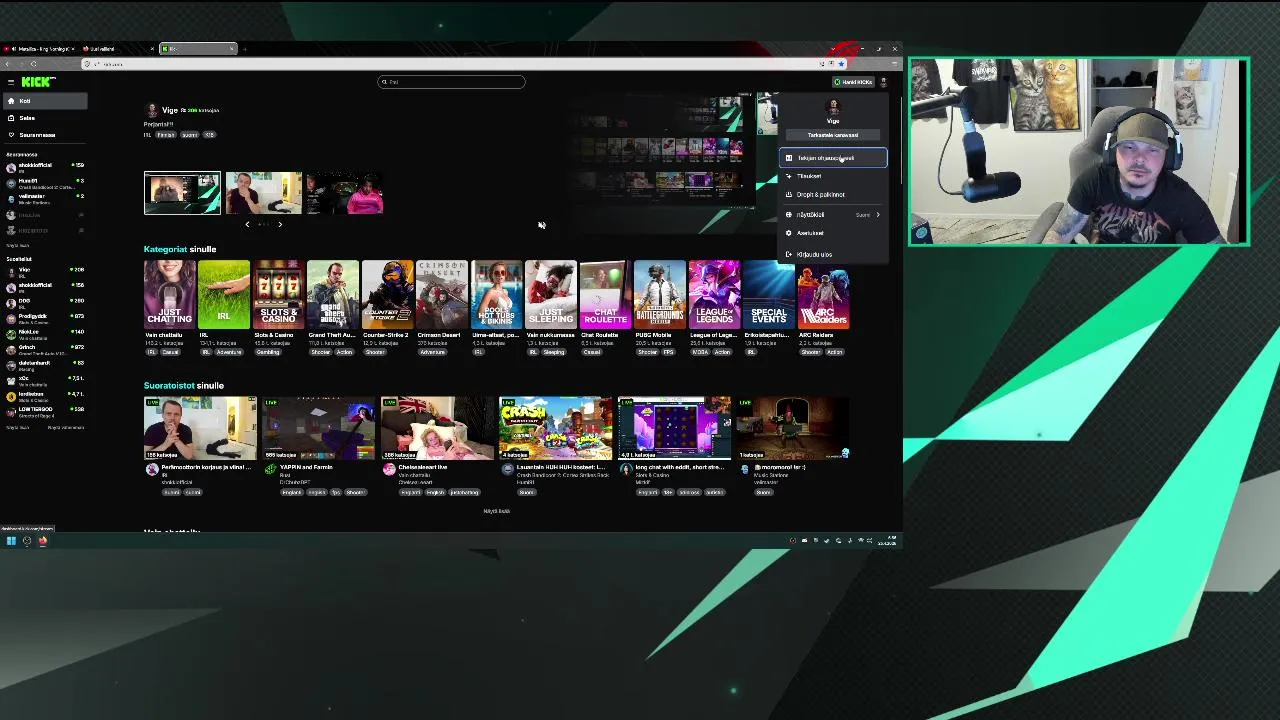Open the PUBG Battlegrounds category card

[x=660, y=294]
